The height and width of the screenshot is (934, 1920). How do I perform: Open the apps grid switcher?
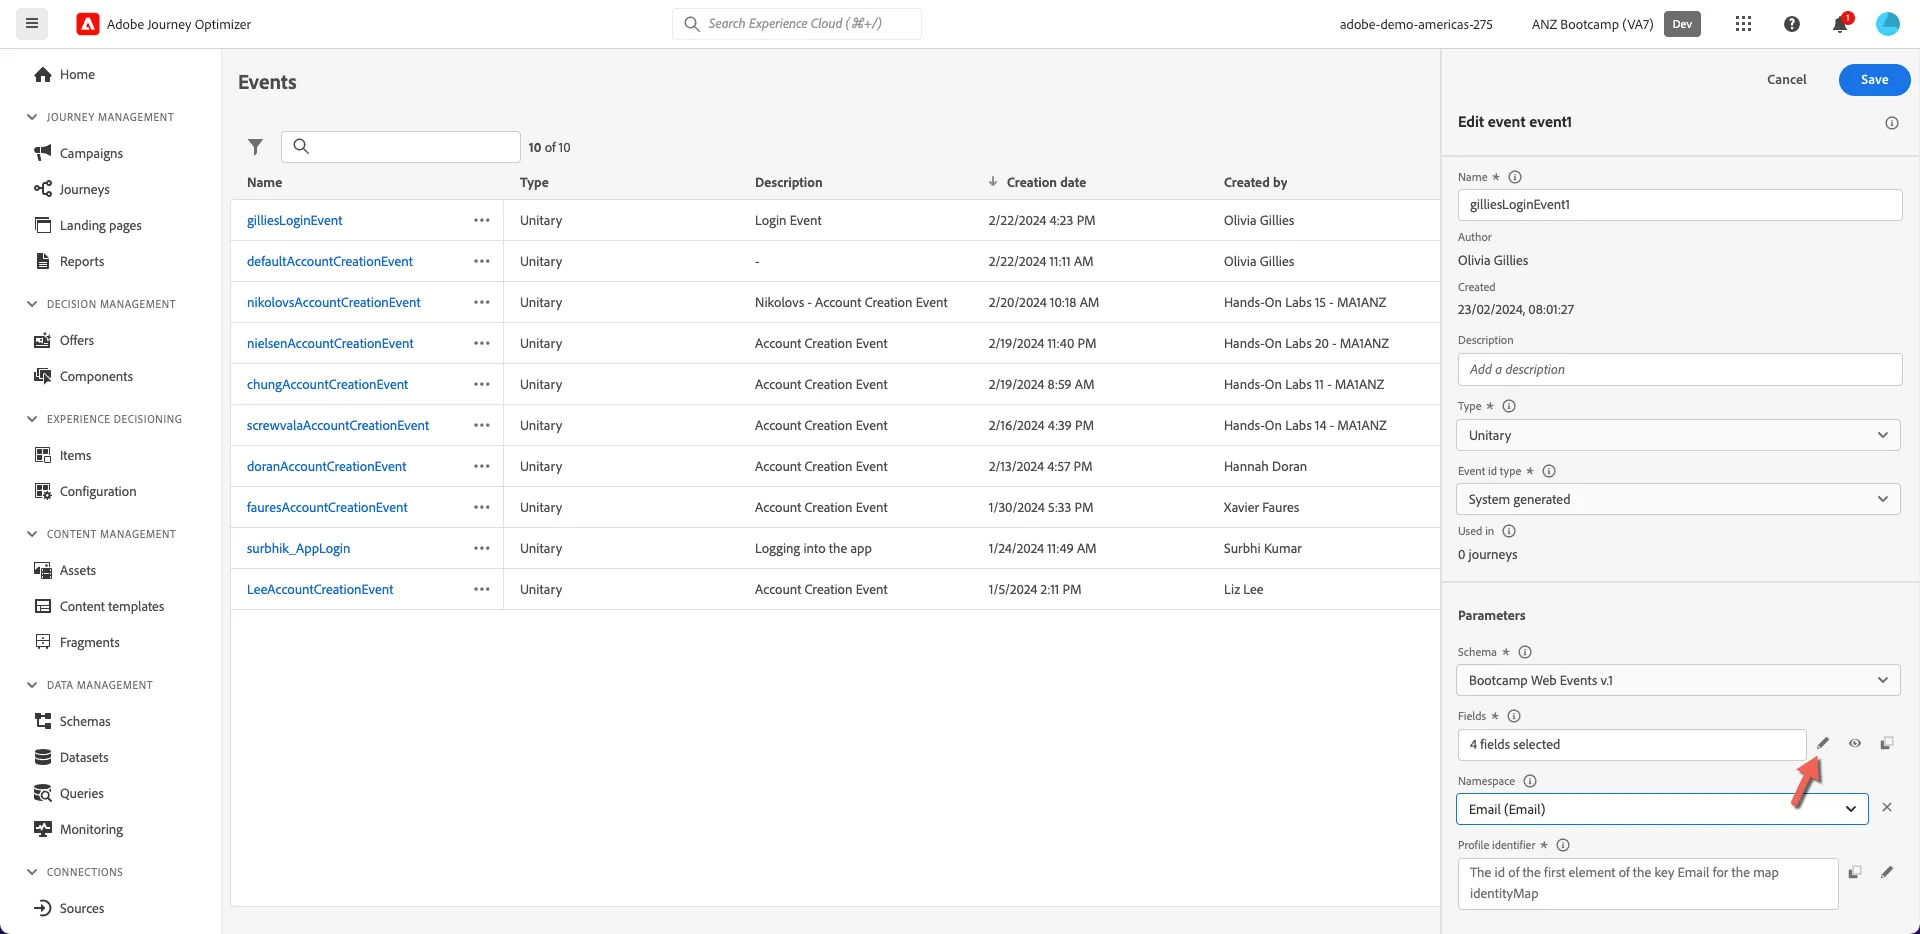tap(1743, 24)
